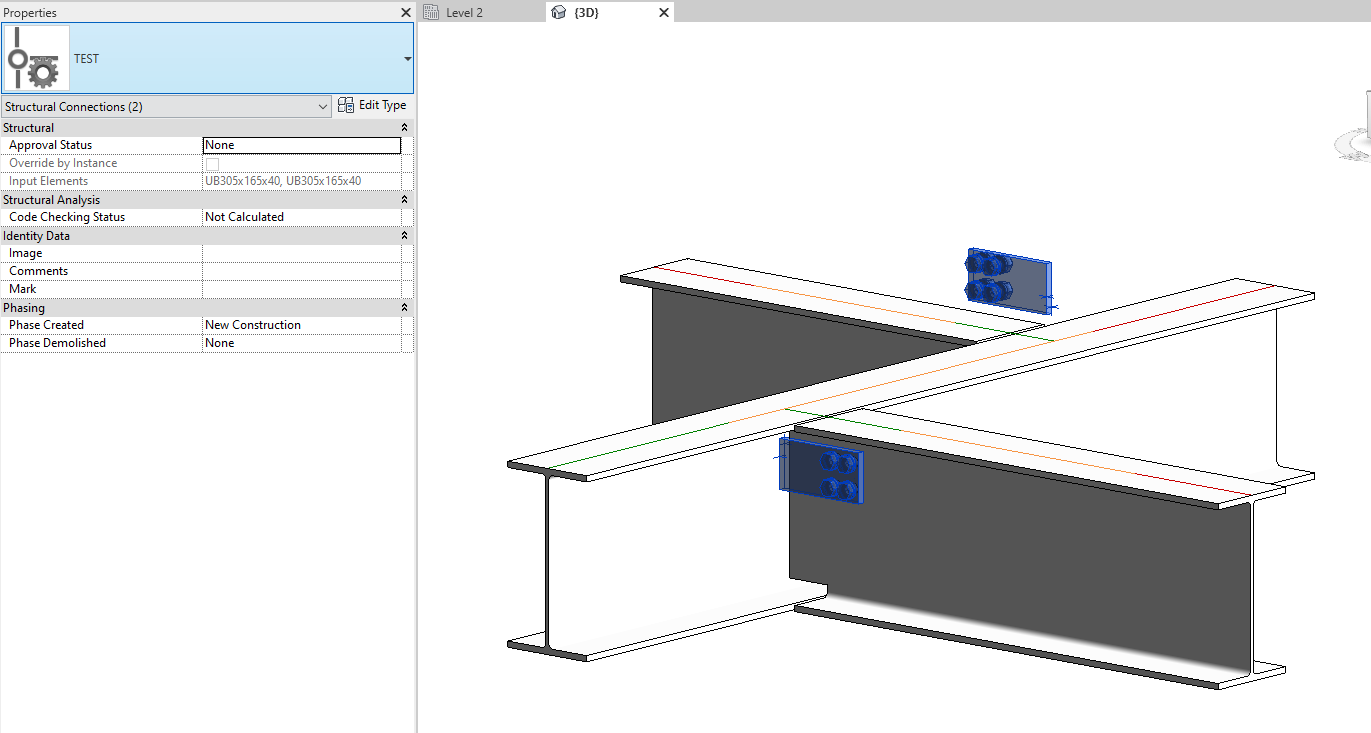Select the upper blue bolted connection plate
This screenshot has width=1371, height=733.
tap(1008, 281)
